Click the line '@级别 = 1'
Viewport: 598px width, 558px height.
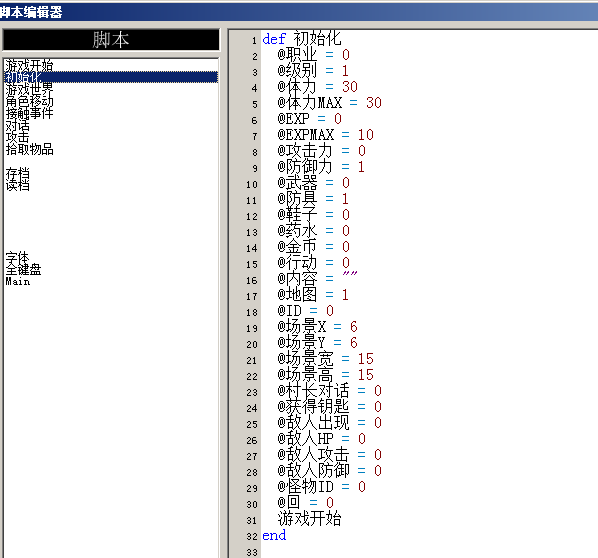click(x=313, y=71)
